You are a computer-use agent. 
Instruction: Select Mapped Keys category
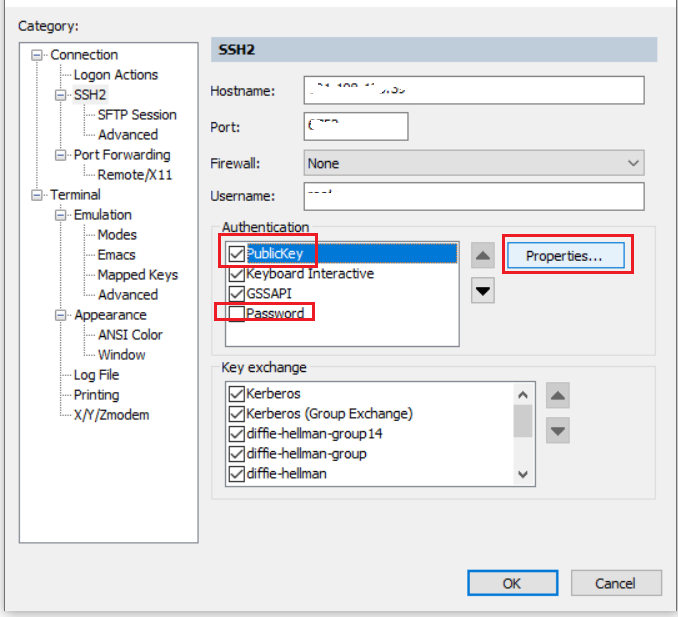pyautogui.click(x=138, y=275)
